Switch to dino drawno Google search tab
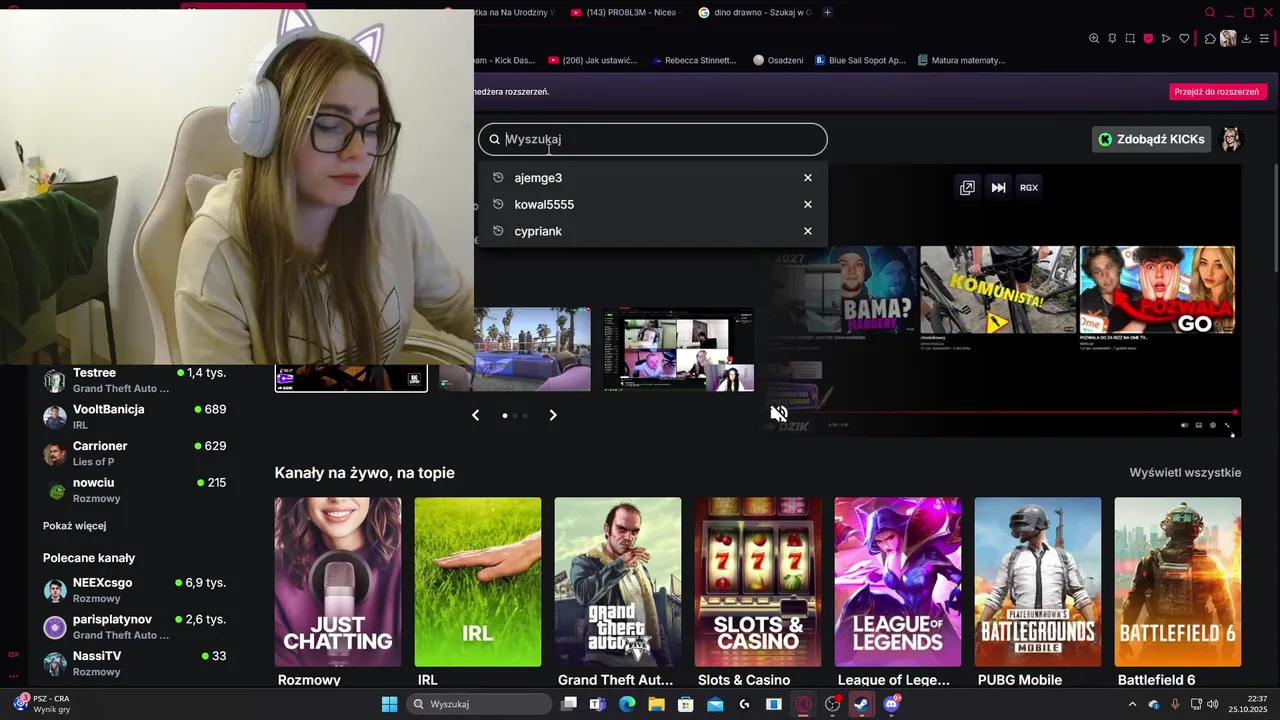 coord(755,12)
